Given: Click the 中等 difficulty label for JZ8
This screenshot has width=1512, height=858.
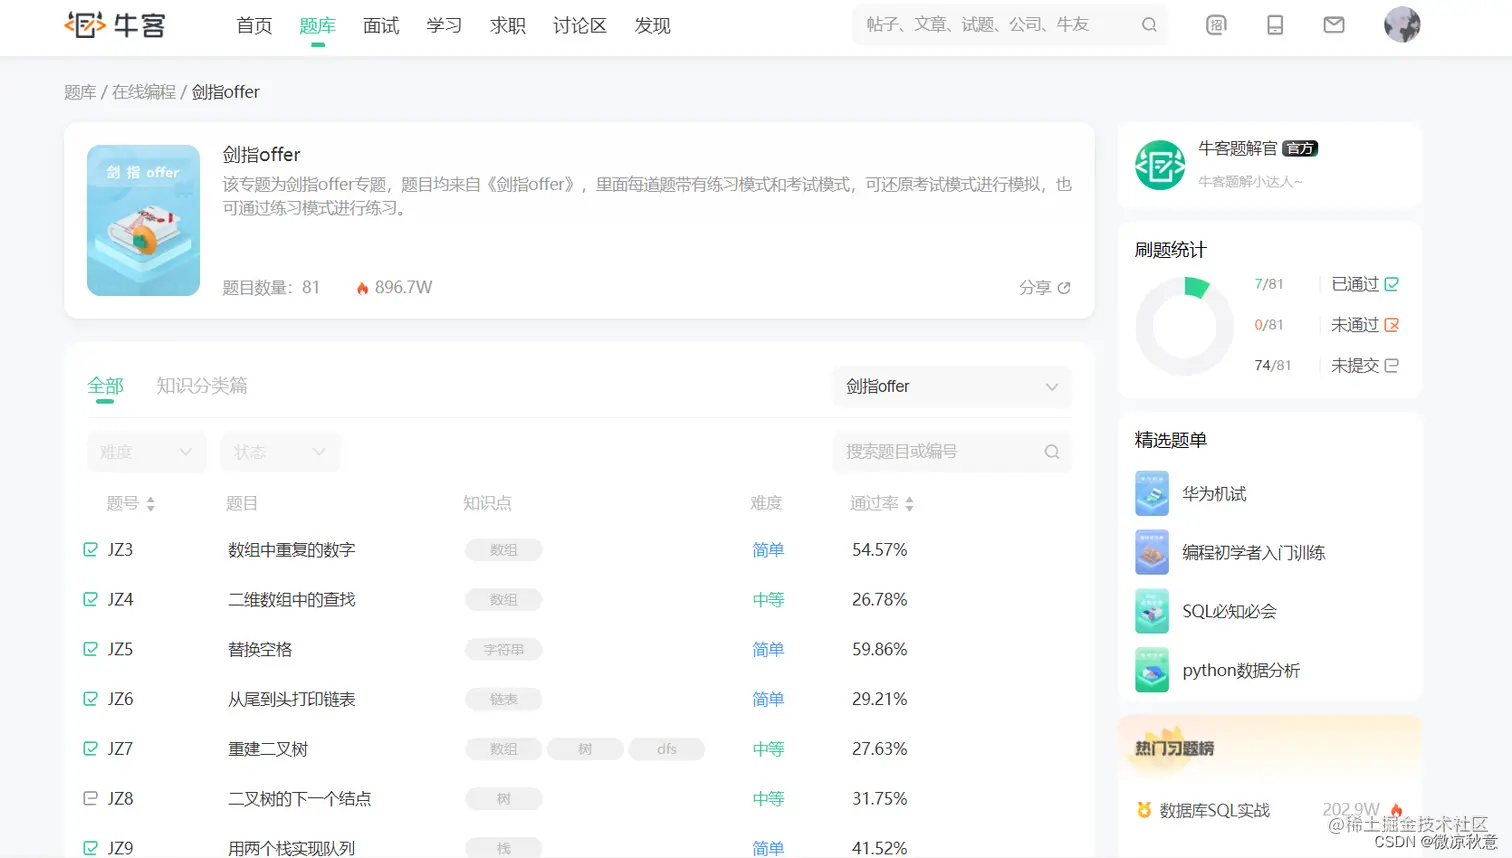Looking at the screenshot, I should [x=768, y=799].
